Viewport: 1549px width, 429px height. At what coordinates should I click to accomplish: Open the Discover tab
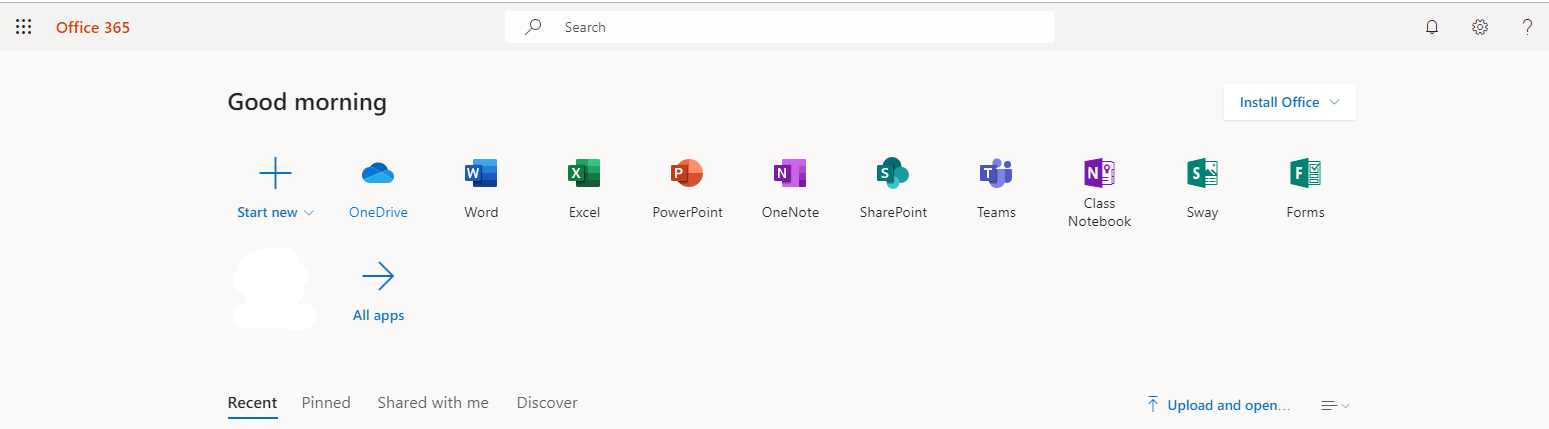coord(547,403)
